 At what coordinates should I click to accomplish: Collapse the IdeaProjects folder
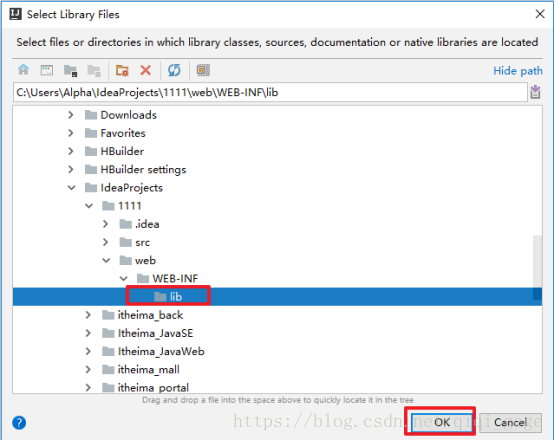tap(71, 188)
